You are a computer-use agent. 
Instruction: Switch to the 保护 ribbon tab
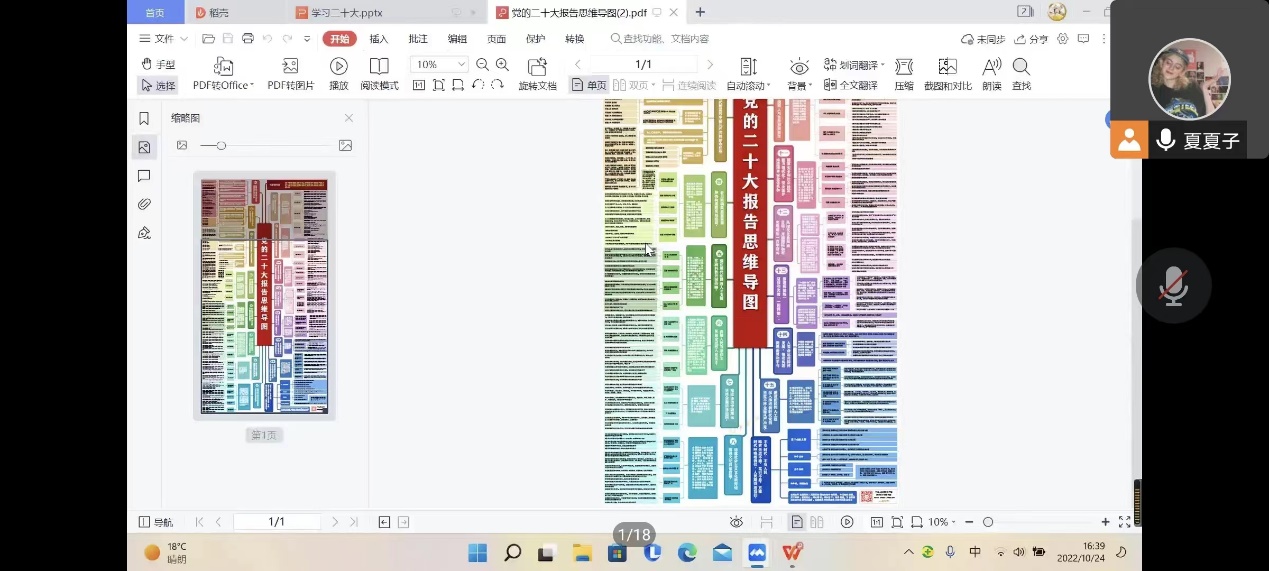tap(535, 39)
